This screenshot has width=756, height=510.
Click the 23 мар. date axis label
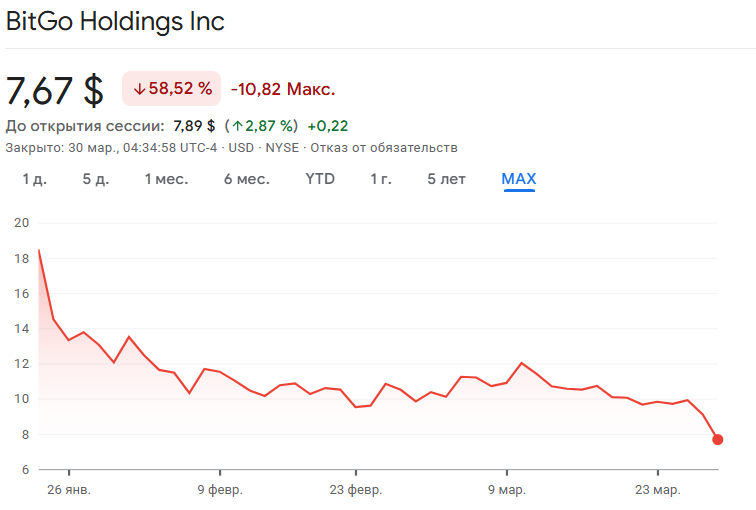coord(658,490)
